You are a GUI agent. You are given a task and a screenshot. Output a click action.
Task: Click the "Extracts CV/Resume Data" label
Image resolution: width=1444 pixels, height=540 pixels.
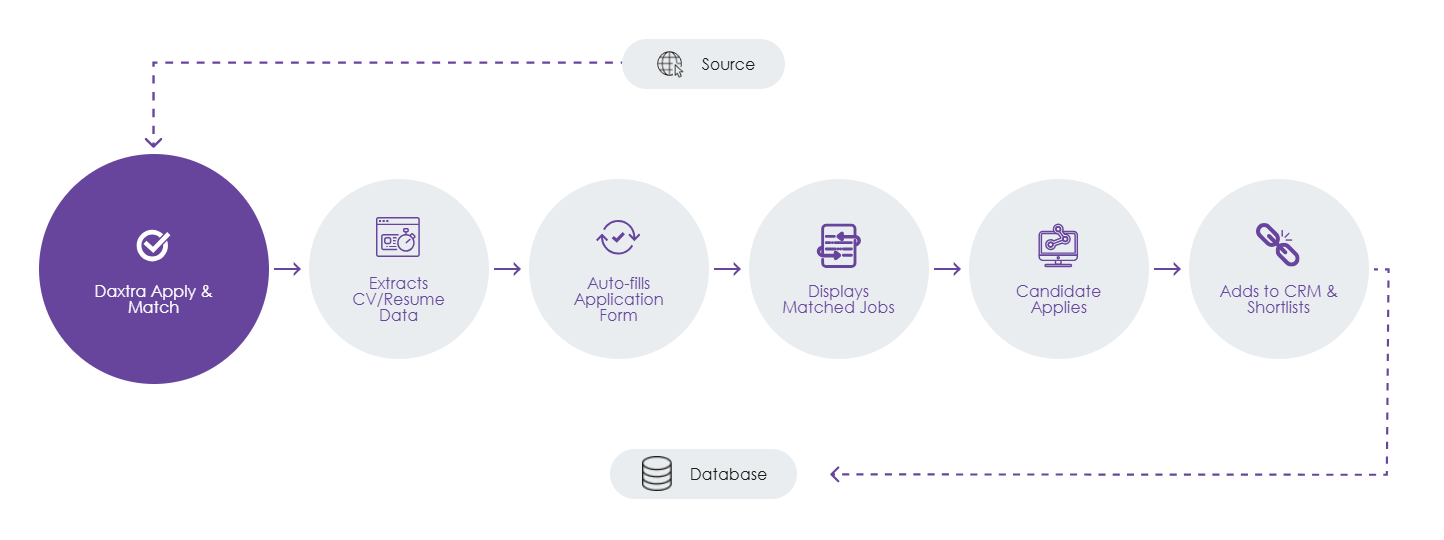pyautogui.click(x=398, y=299)
